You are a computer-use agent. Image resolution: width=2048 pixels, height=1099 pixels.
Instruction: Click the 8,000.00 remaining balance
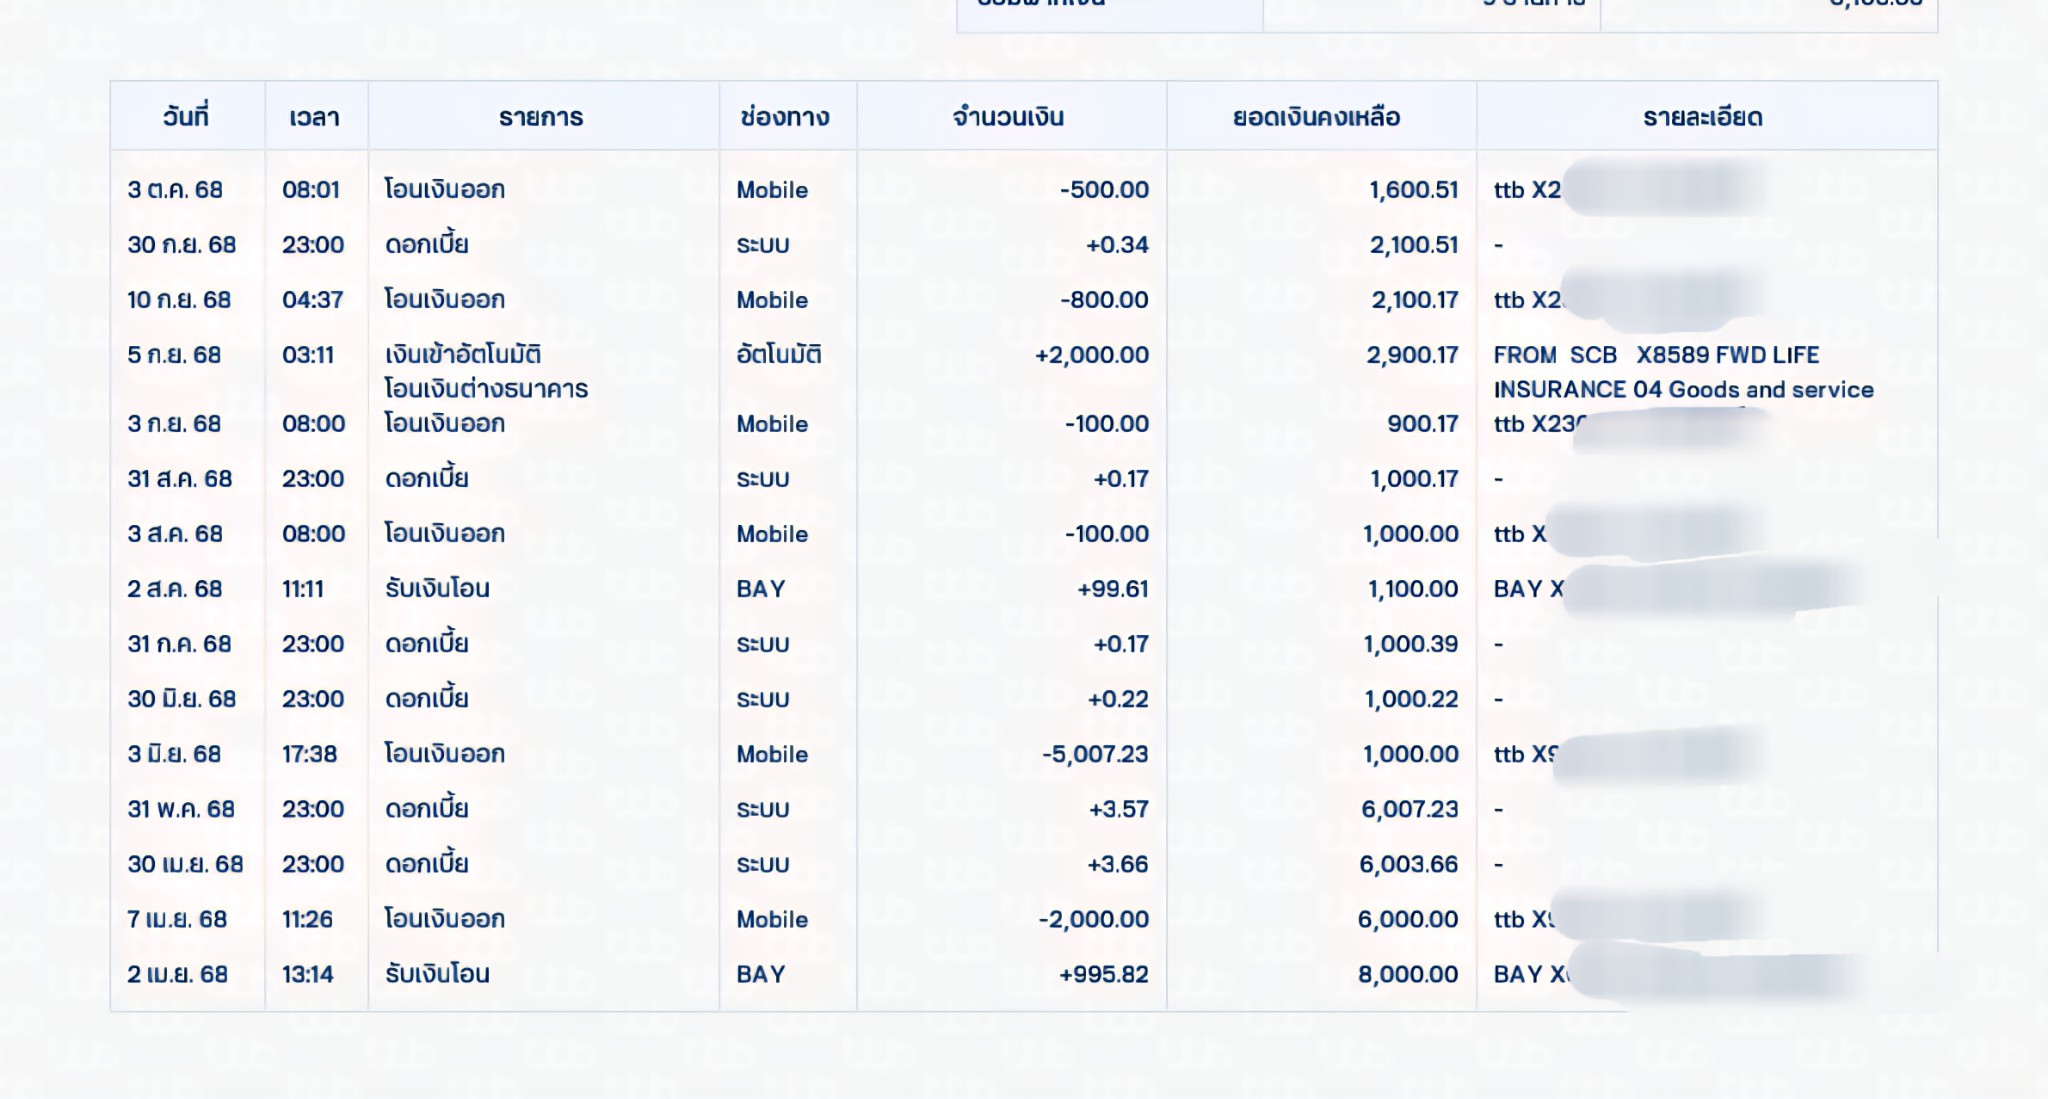(1407, 974)
